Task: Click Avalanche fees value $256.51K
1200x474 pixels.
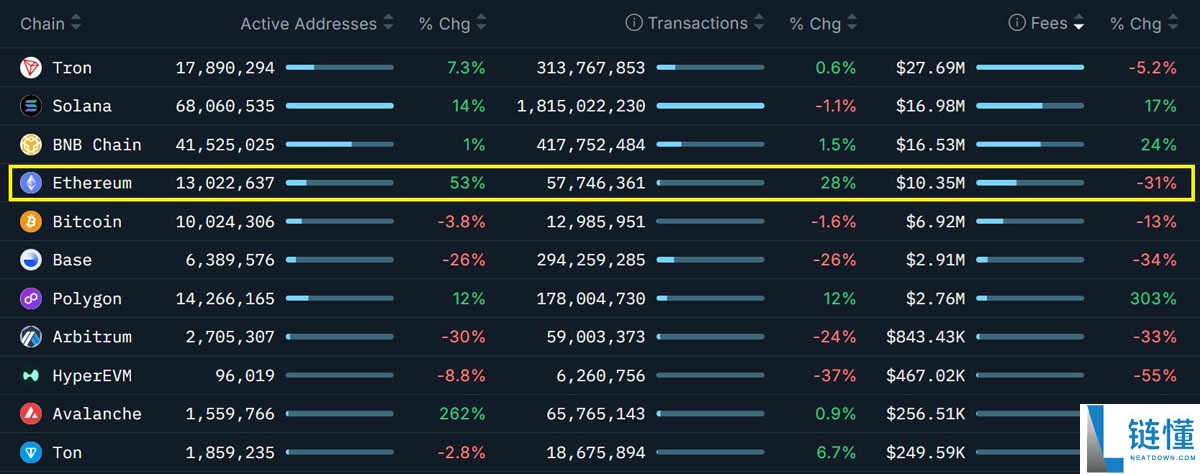Action: point(926,414)
